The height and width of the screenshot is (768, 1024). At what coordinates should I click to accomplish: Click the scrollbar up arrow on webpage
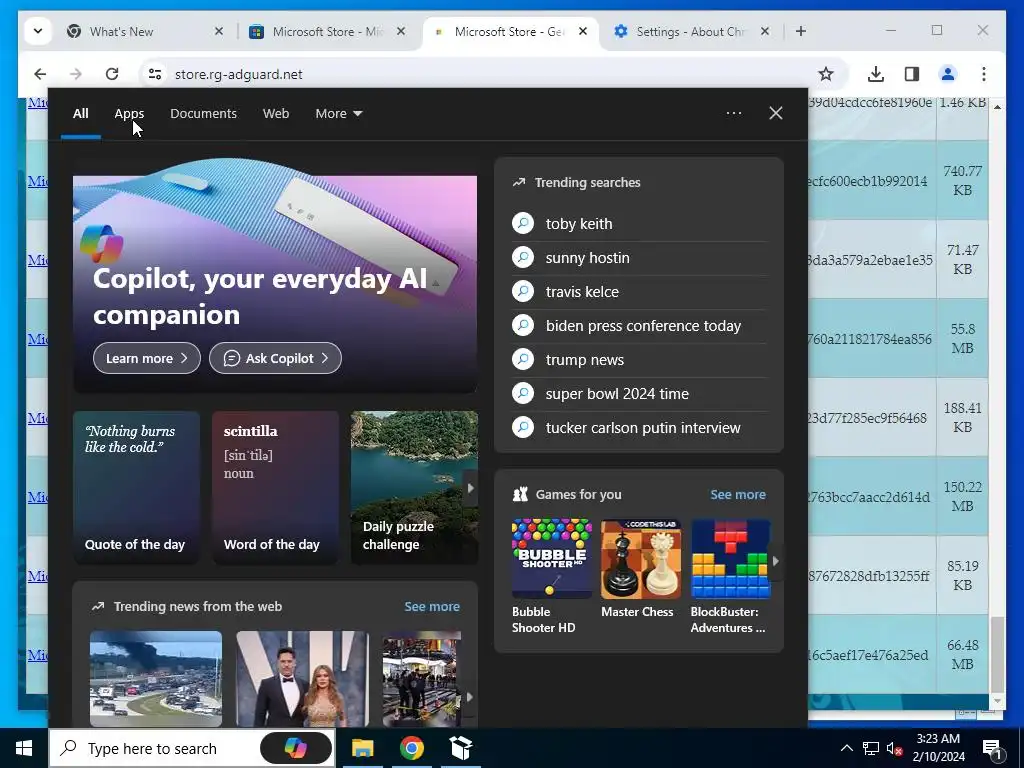pyautogui.click(x=997, y=106)
